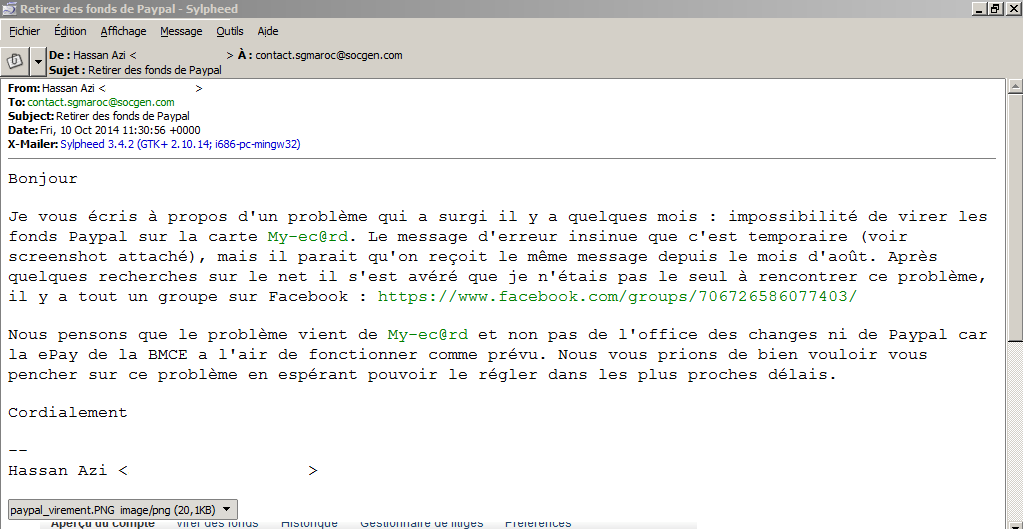This screenshot has height=529, width=1023.
Task: Click the second My-ec@rd link after 'vient de'
Action: pos(427,335)
